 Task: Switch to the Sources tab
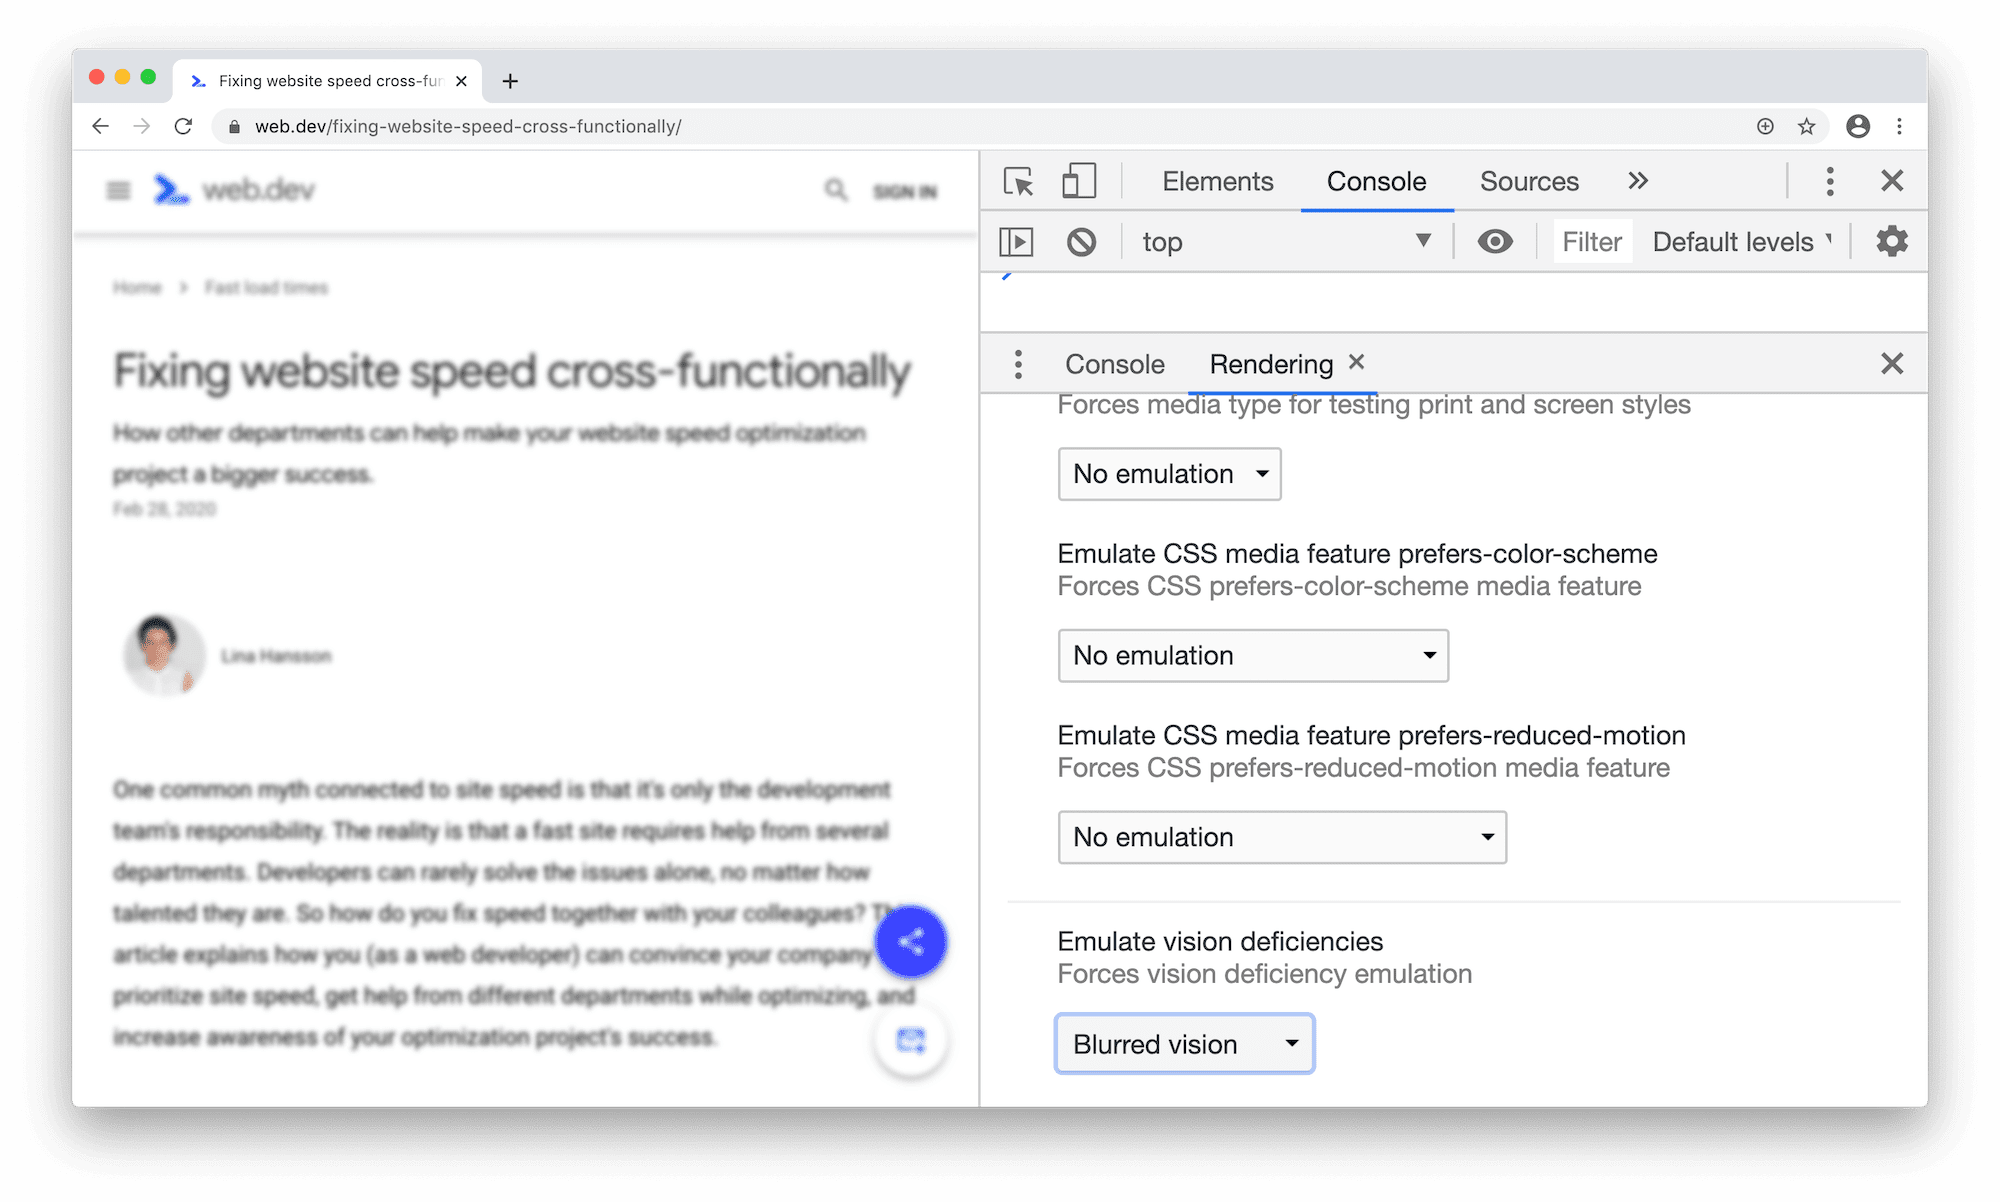pos(1530,180)
